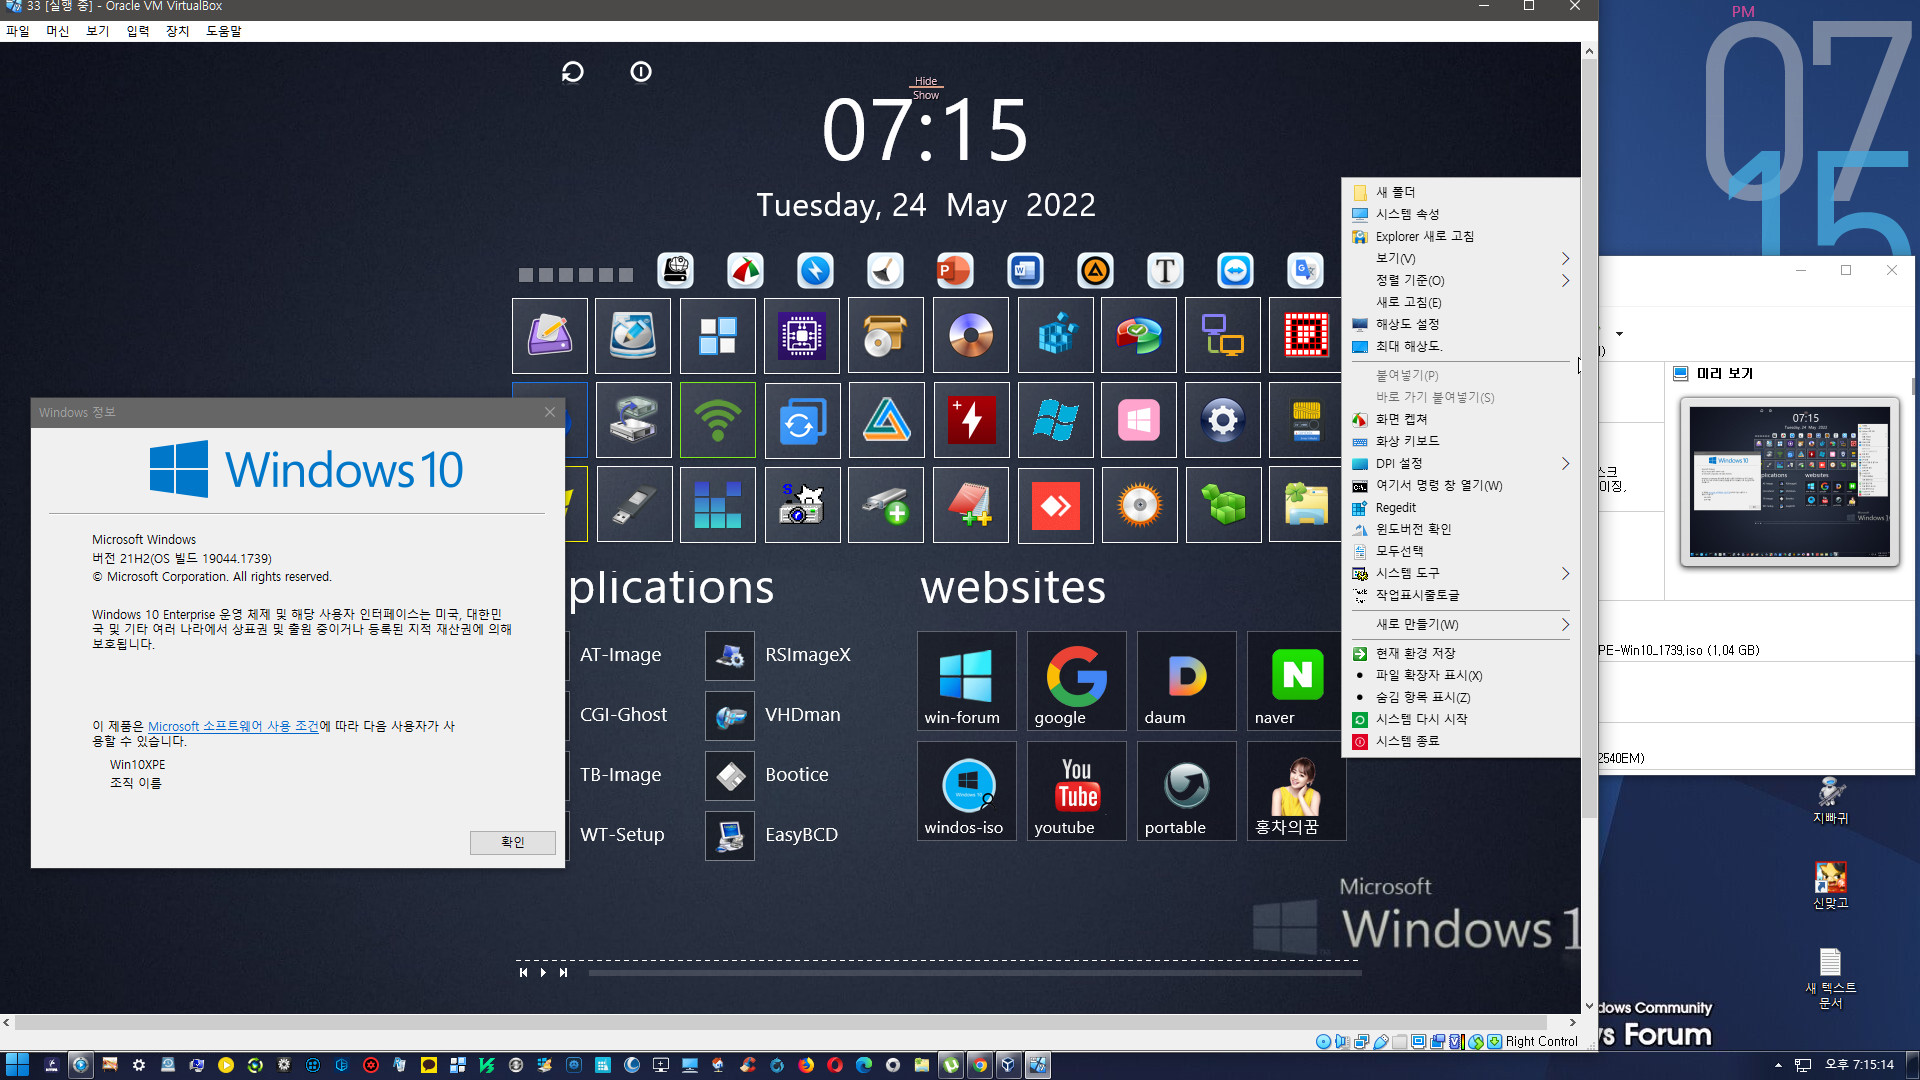Viewport: 1920px width, 1080px height.
Task: Open the Windows Start button in guest taskbar
Action: 17,1065
